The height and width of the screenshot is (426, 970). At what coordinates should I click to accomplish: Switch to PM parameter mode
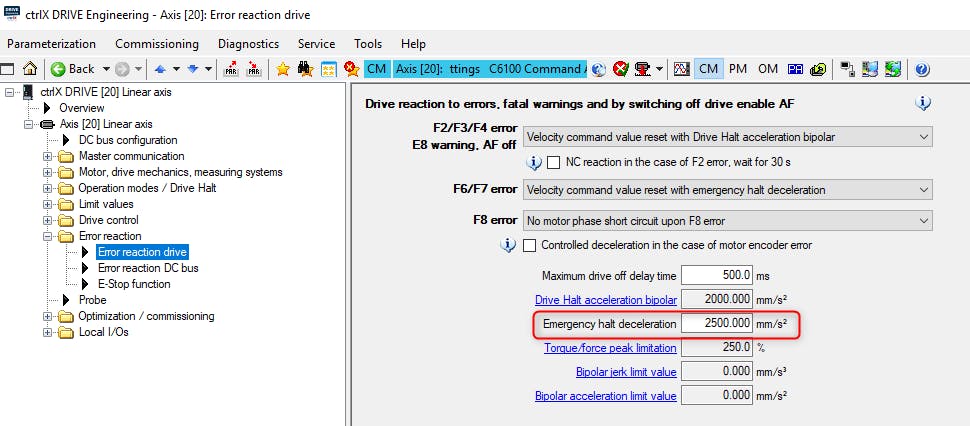click(x=738, y=69)
